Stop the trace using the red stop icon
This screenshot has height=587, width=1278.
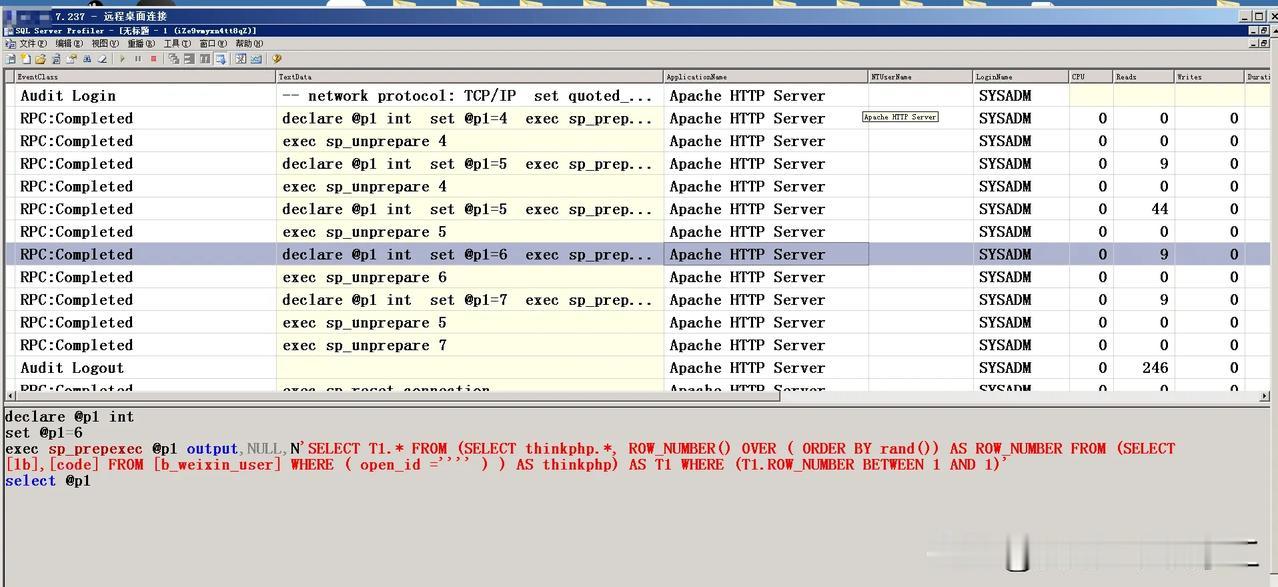click(x=153, y=59)
